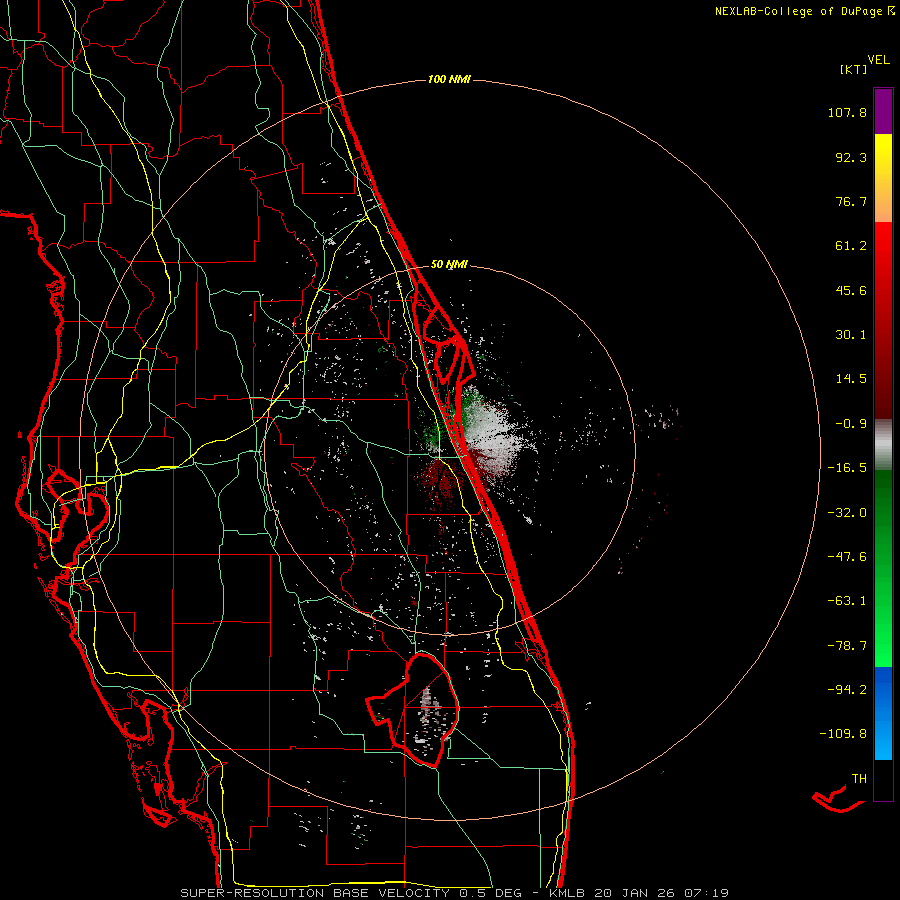Click the 50 NMI range ring label

pyautogui.click(x=449, y=264)
